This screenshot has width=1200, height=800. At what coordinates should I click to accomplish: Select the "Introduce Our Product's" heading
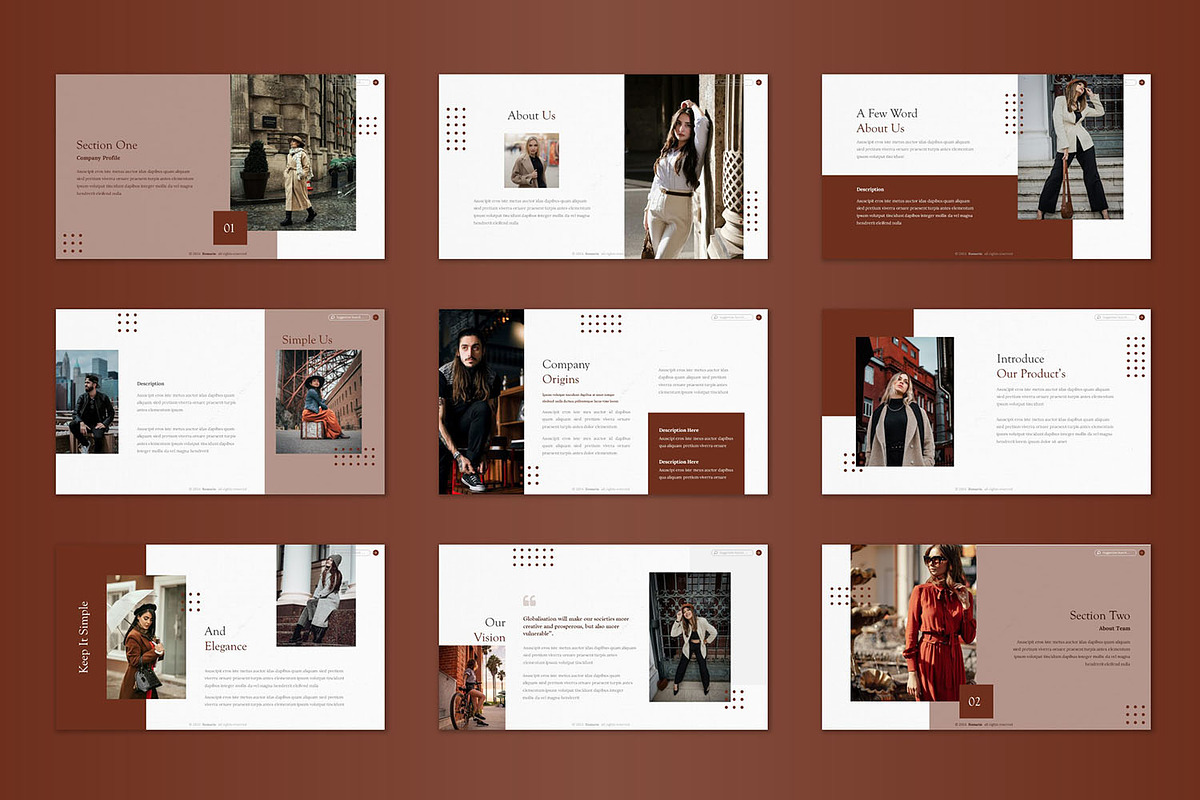click(x=1031, y=366)
